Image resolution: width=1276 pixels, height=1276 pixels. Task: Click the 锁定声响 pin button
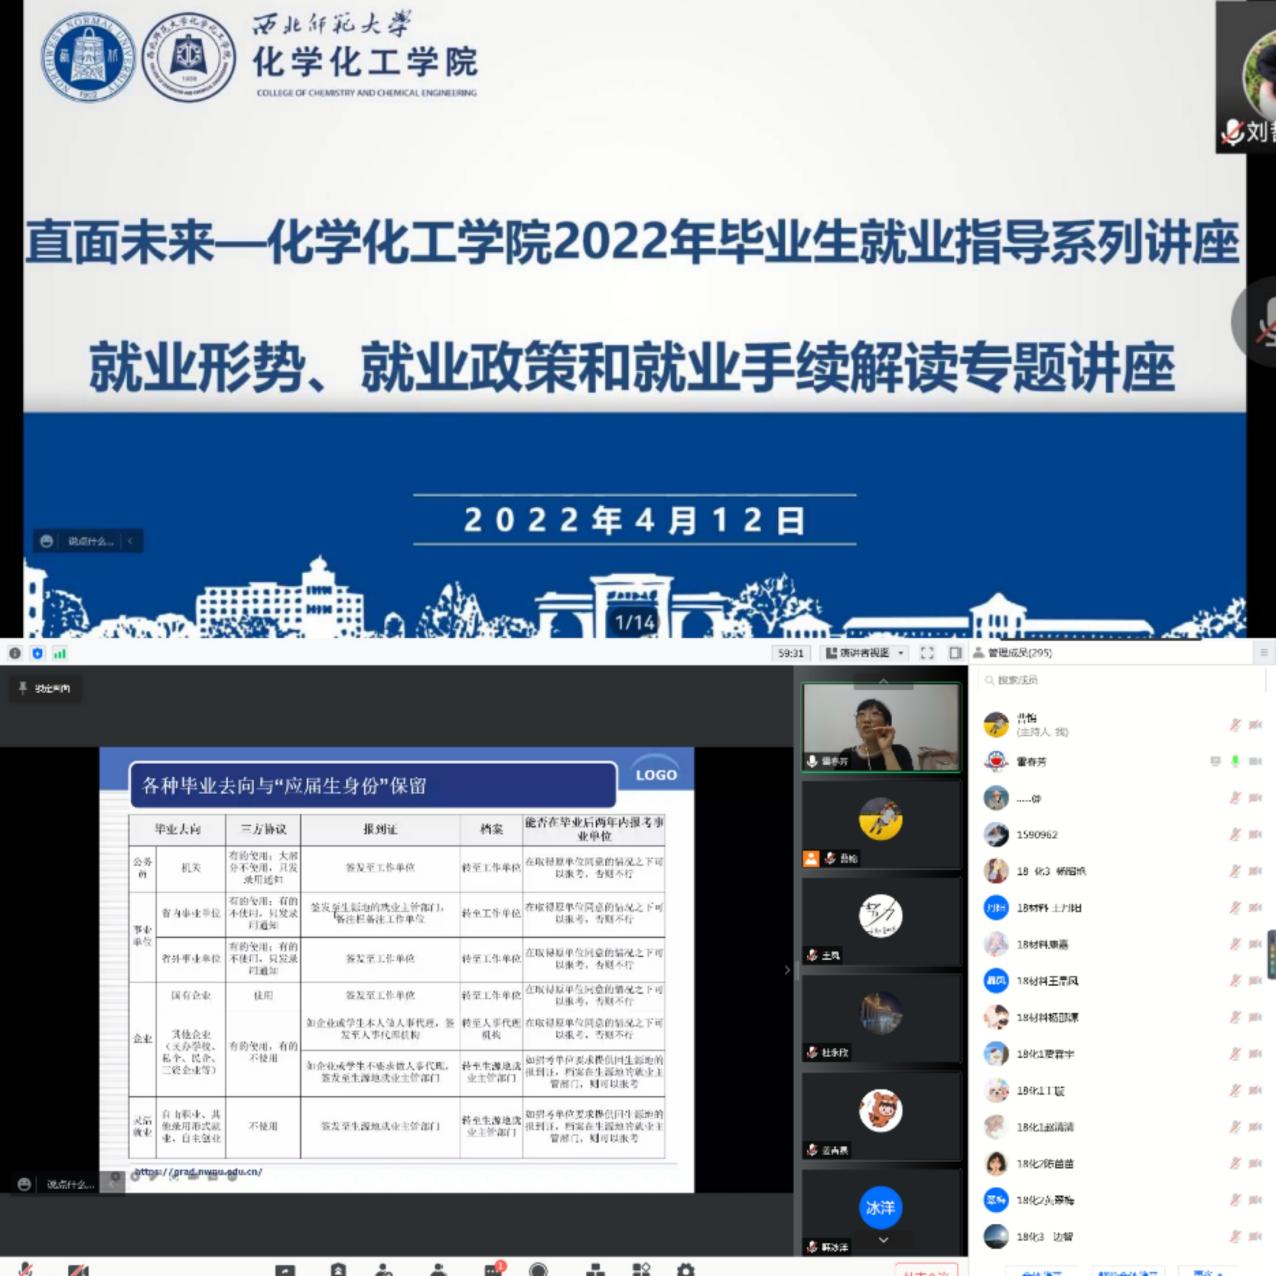coord(44,688)
